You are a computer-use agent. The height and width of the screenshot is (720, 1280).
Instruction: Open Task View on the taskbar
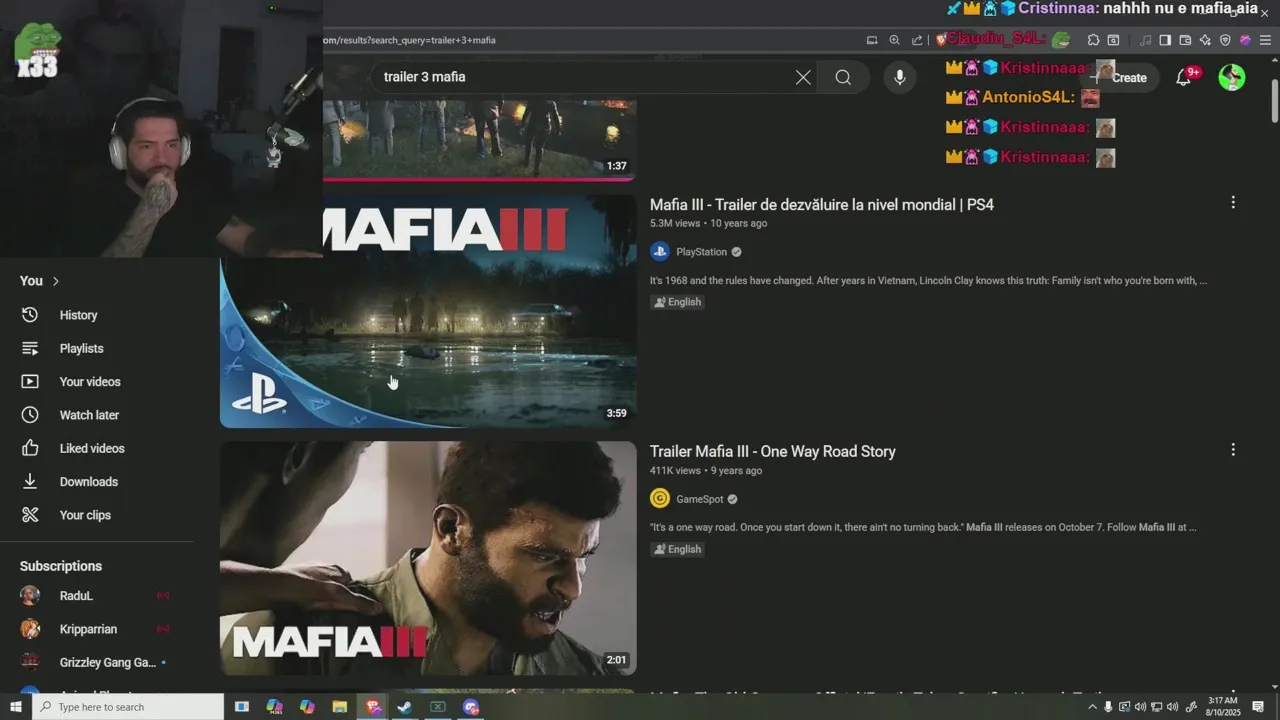[x=242, y=707]
